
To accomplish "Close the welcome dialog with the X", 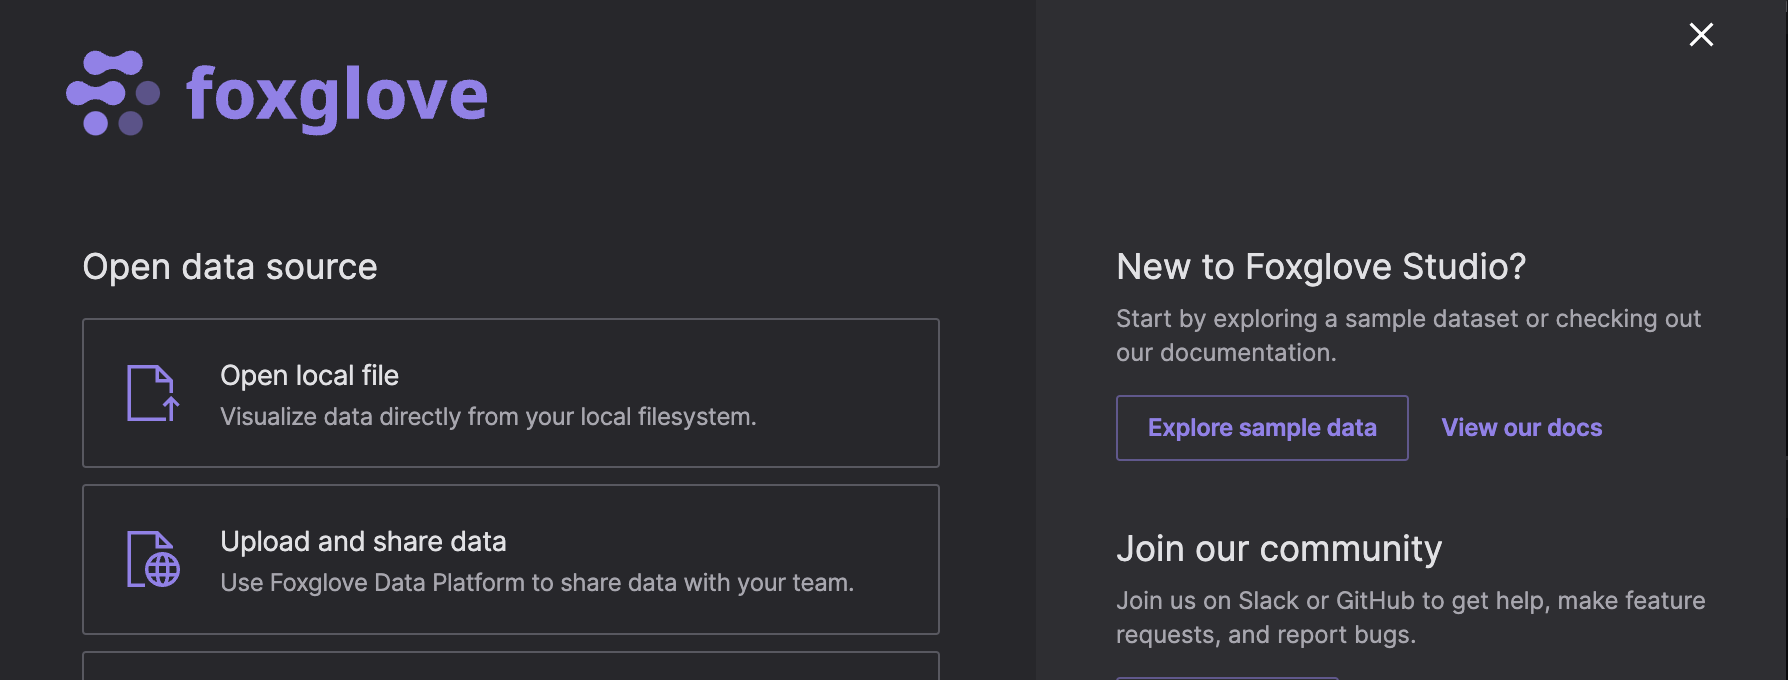I will click(x=1701, y=35).
